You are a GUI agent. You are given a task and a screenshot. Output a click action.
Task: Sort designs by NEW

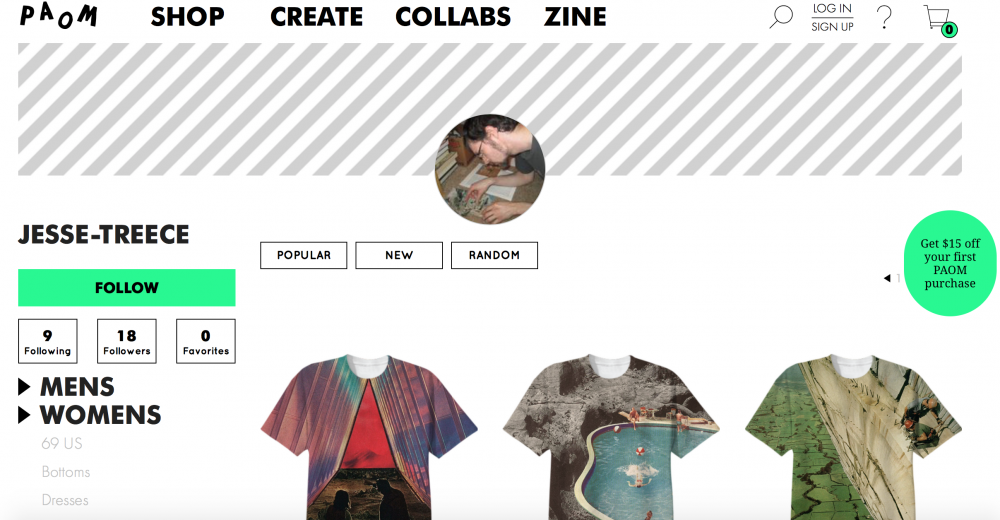(x=399, y=255)
